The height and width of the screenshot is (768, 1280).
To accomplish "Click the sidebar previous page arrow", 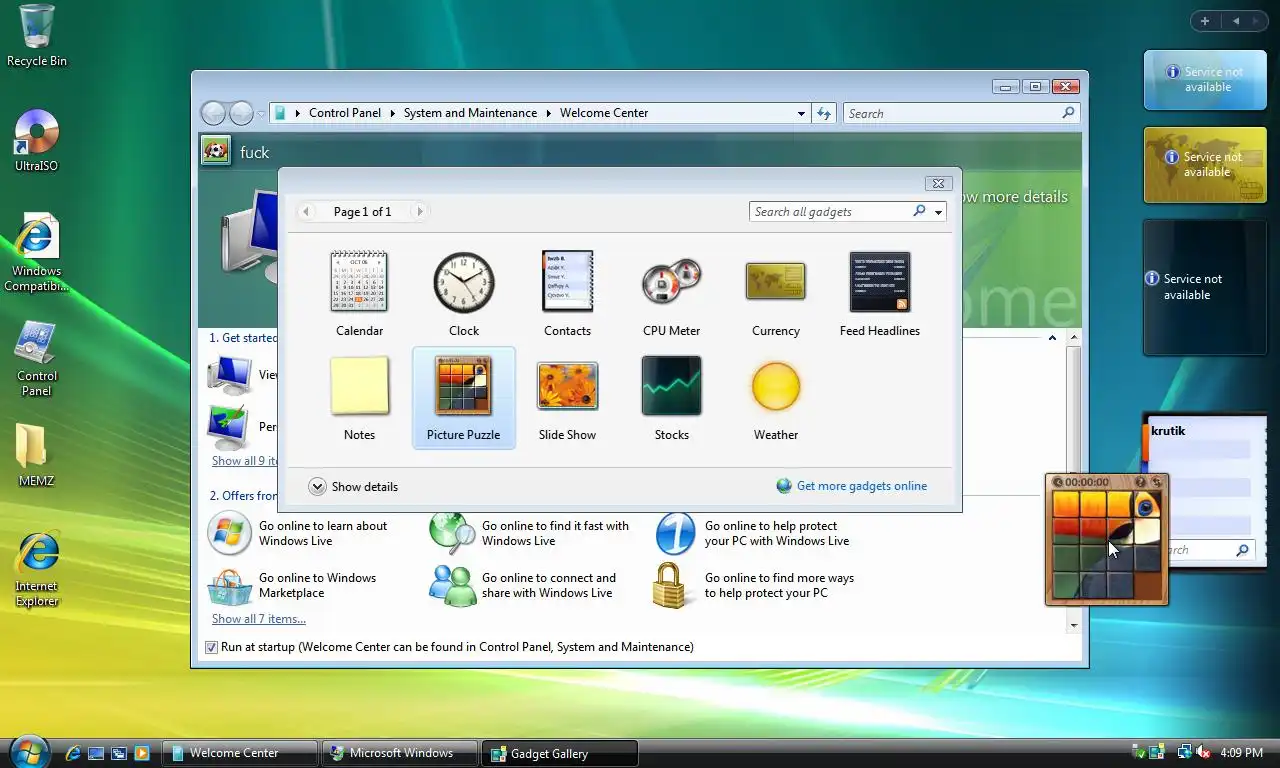I will [x=1236, y=21].
